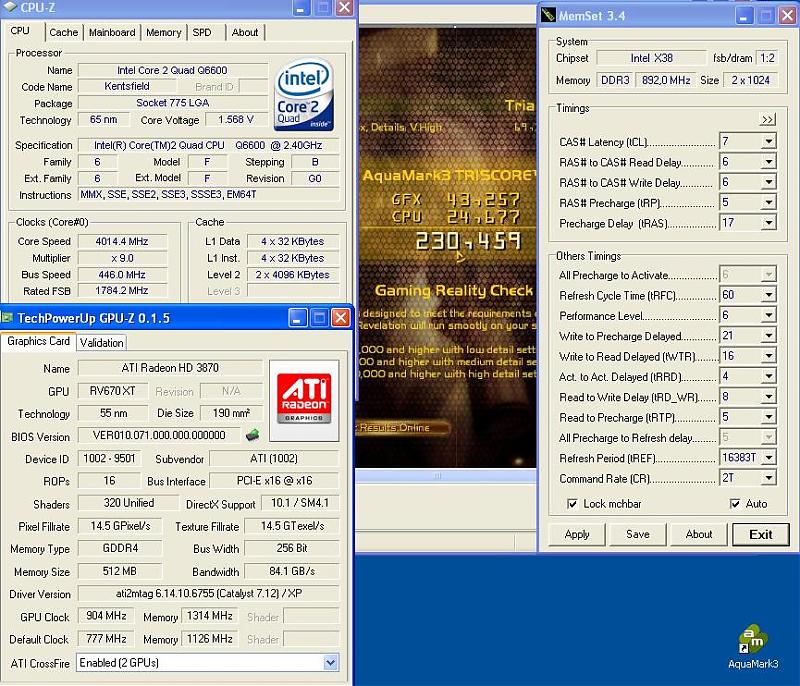Open the Command Rate (CR) dropdown
800x686 pixels.
coord(768,478)
